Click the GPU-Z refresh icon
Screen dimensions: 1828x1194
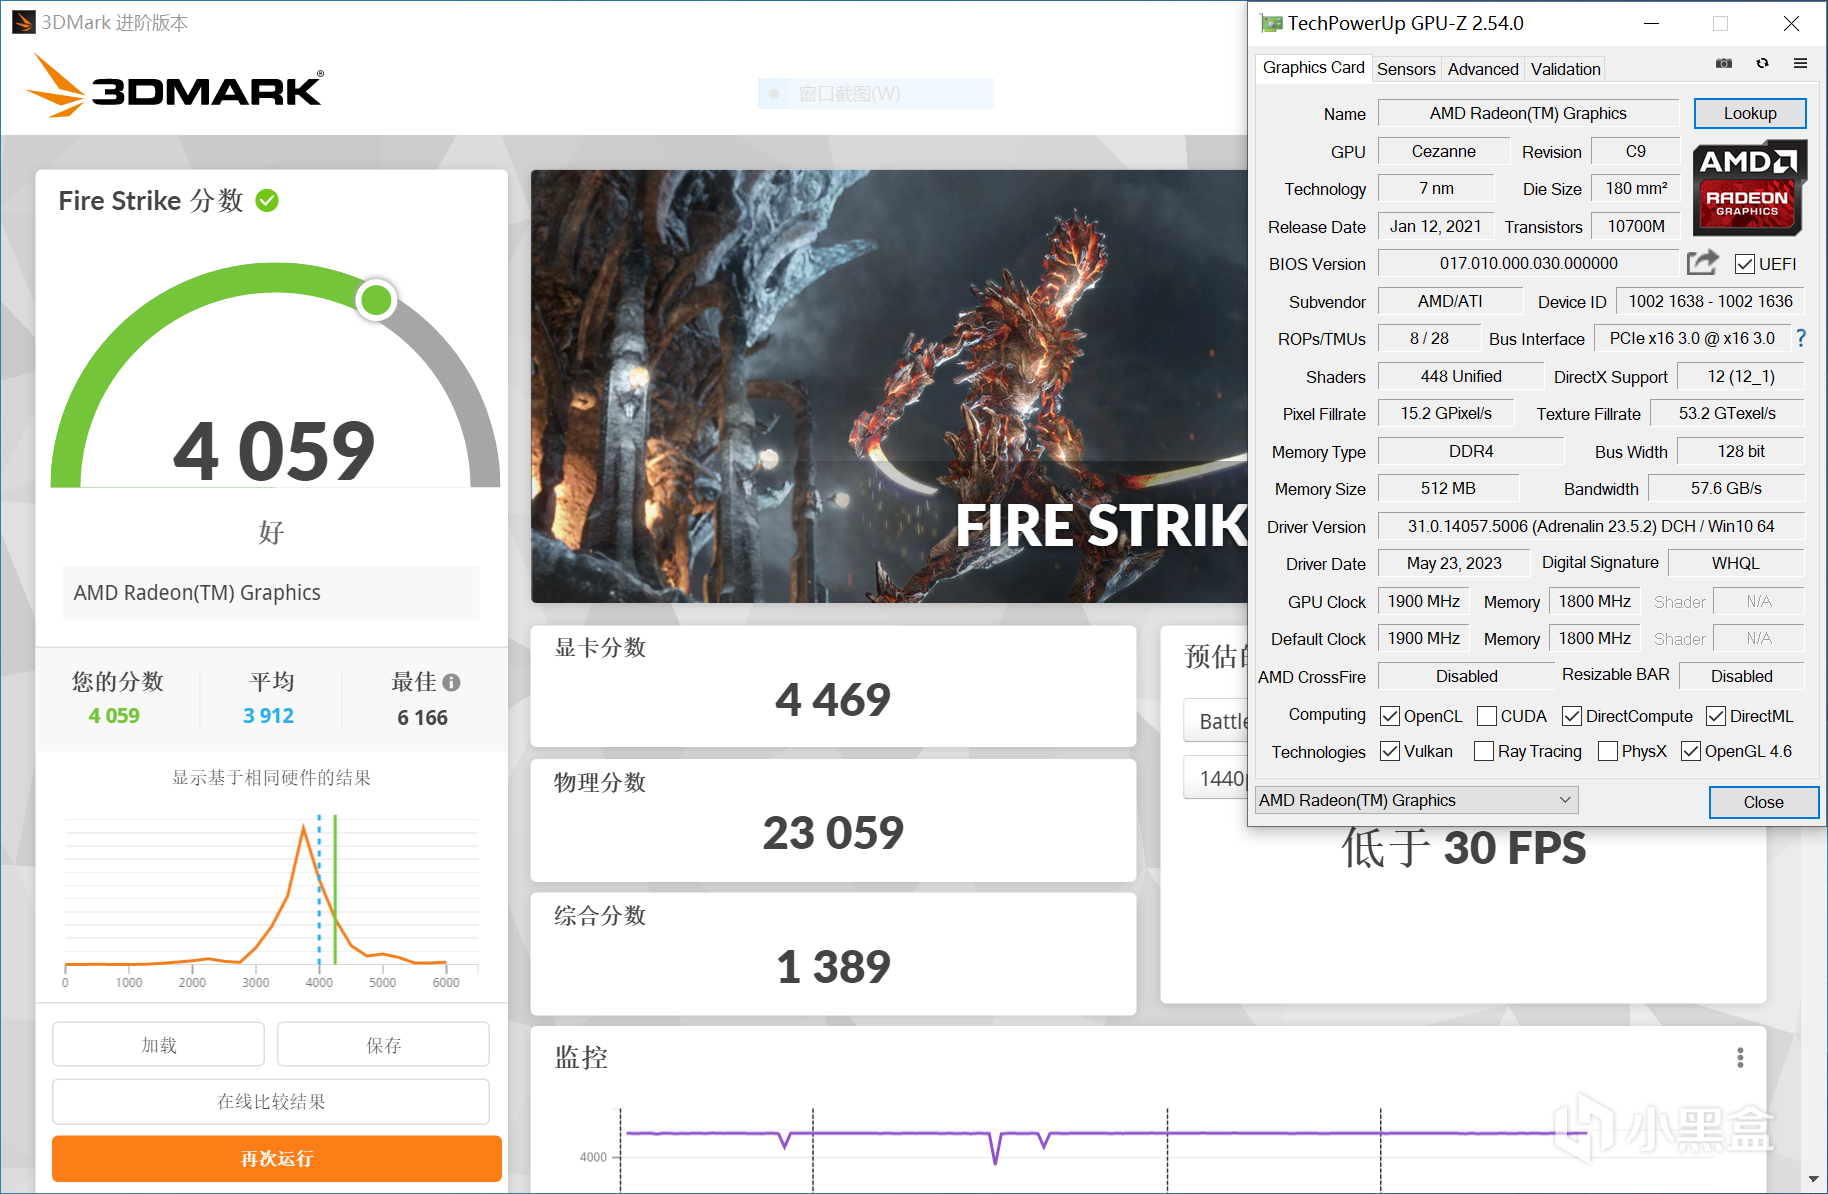tap(1762, 64)
